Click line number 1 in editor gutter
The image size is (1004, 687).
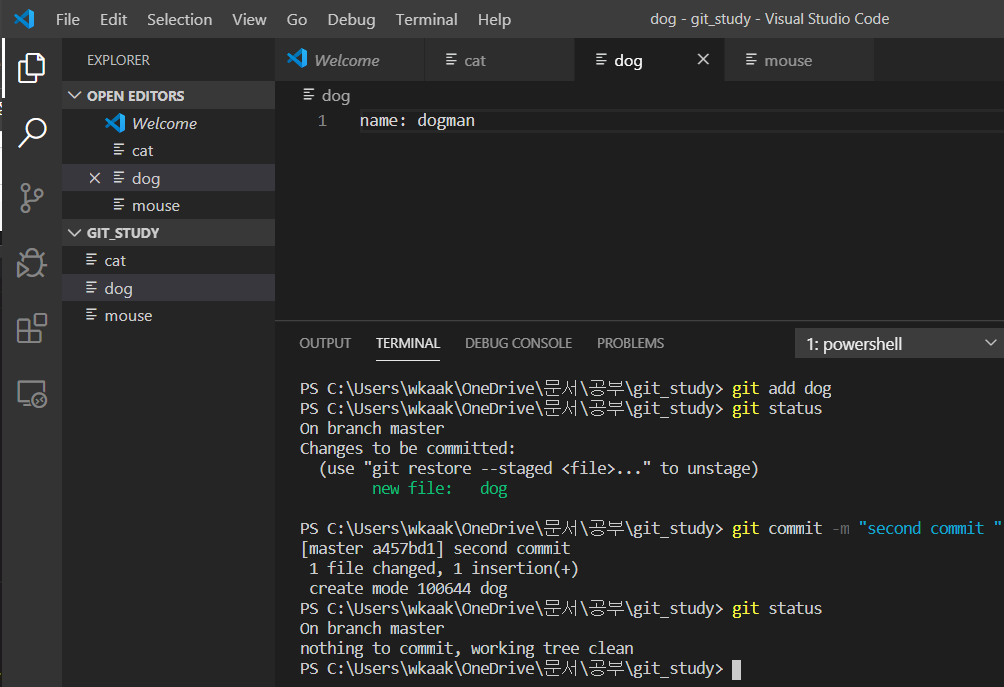(322, 120)
